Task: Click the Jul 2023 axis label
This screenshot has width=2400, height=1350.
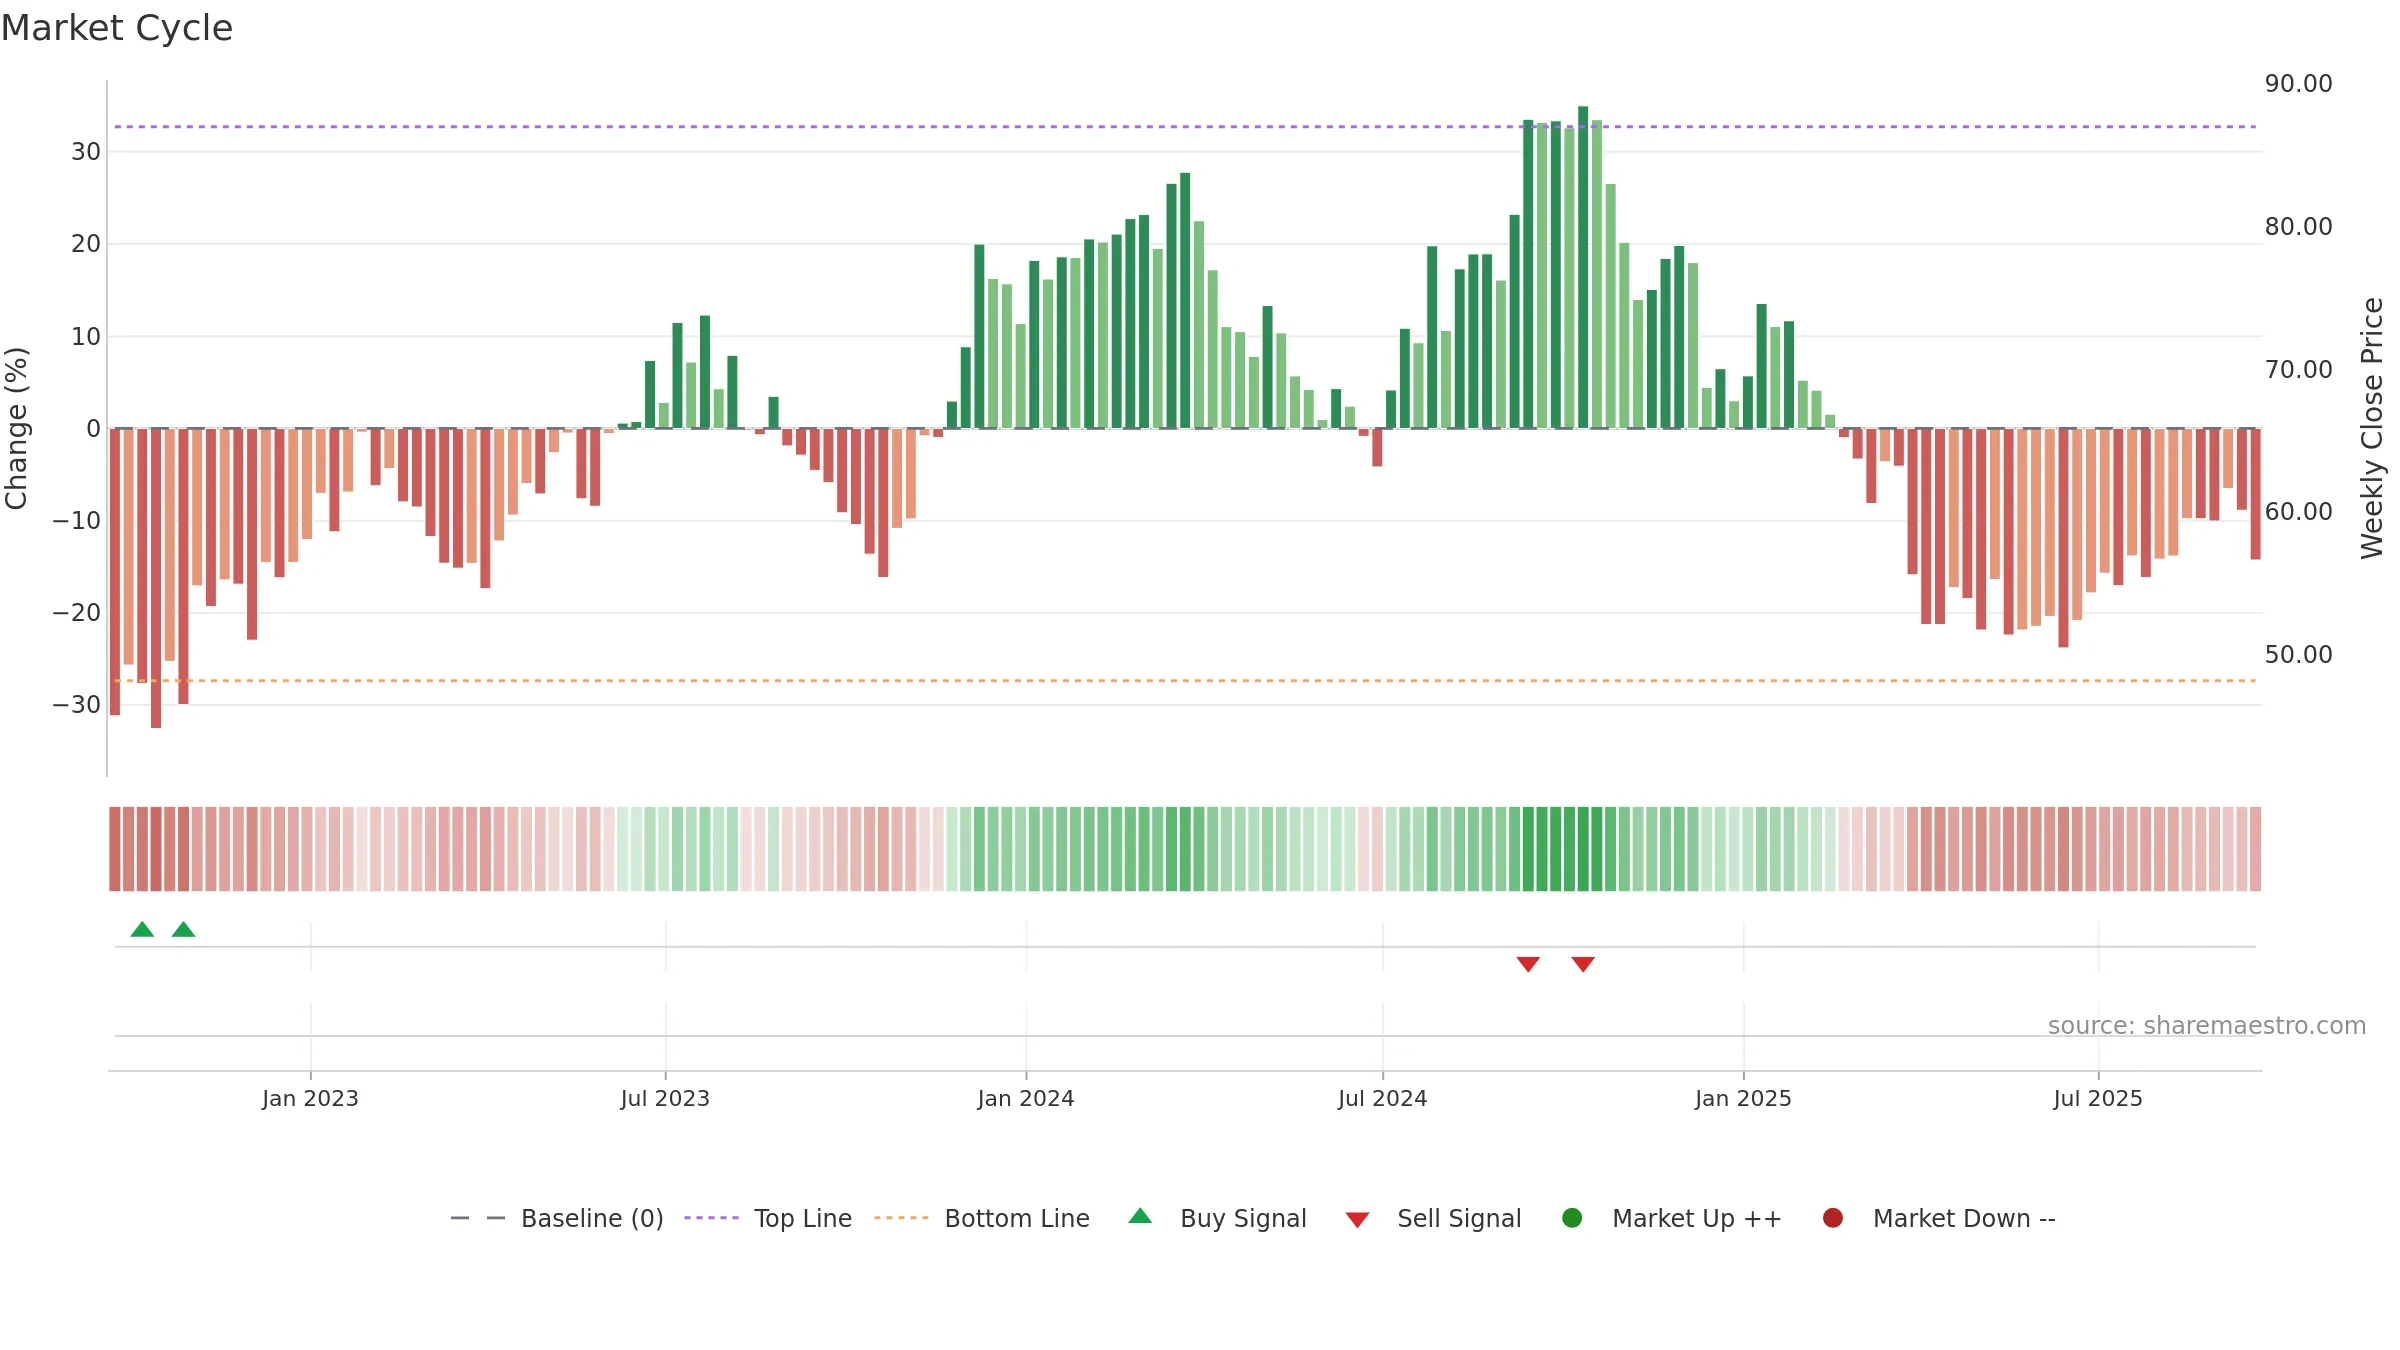Action: pos(665,1098)
